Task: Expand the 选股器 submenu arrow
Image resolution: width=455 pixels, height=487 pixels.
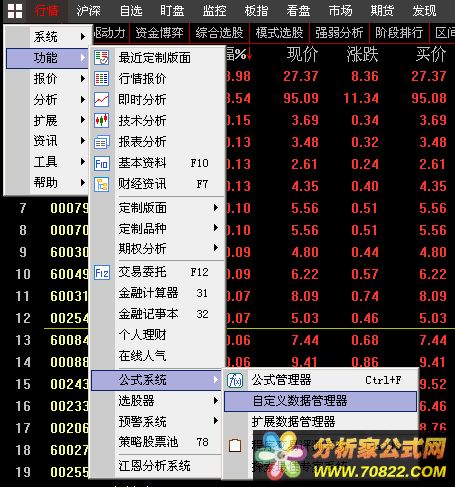Action: [216, 400]
